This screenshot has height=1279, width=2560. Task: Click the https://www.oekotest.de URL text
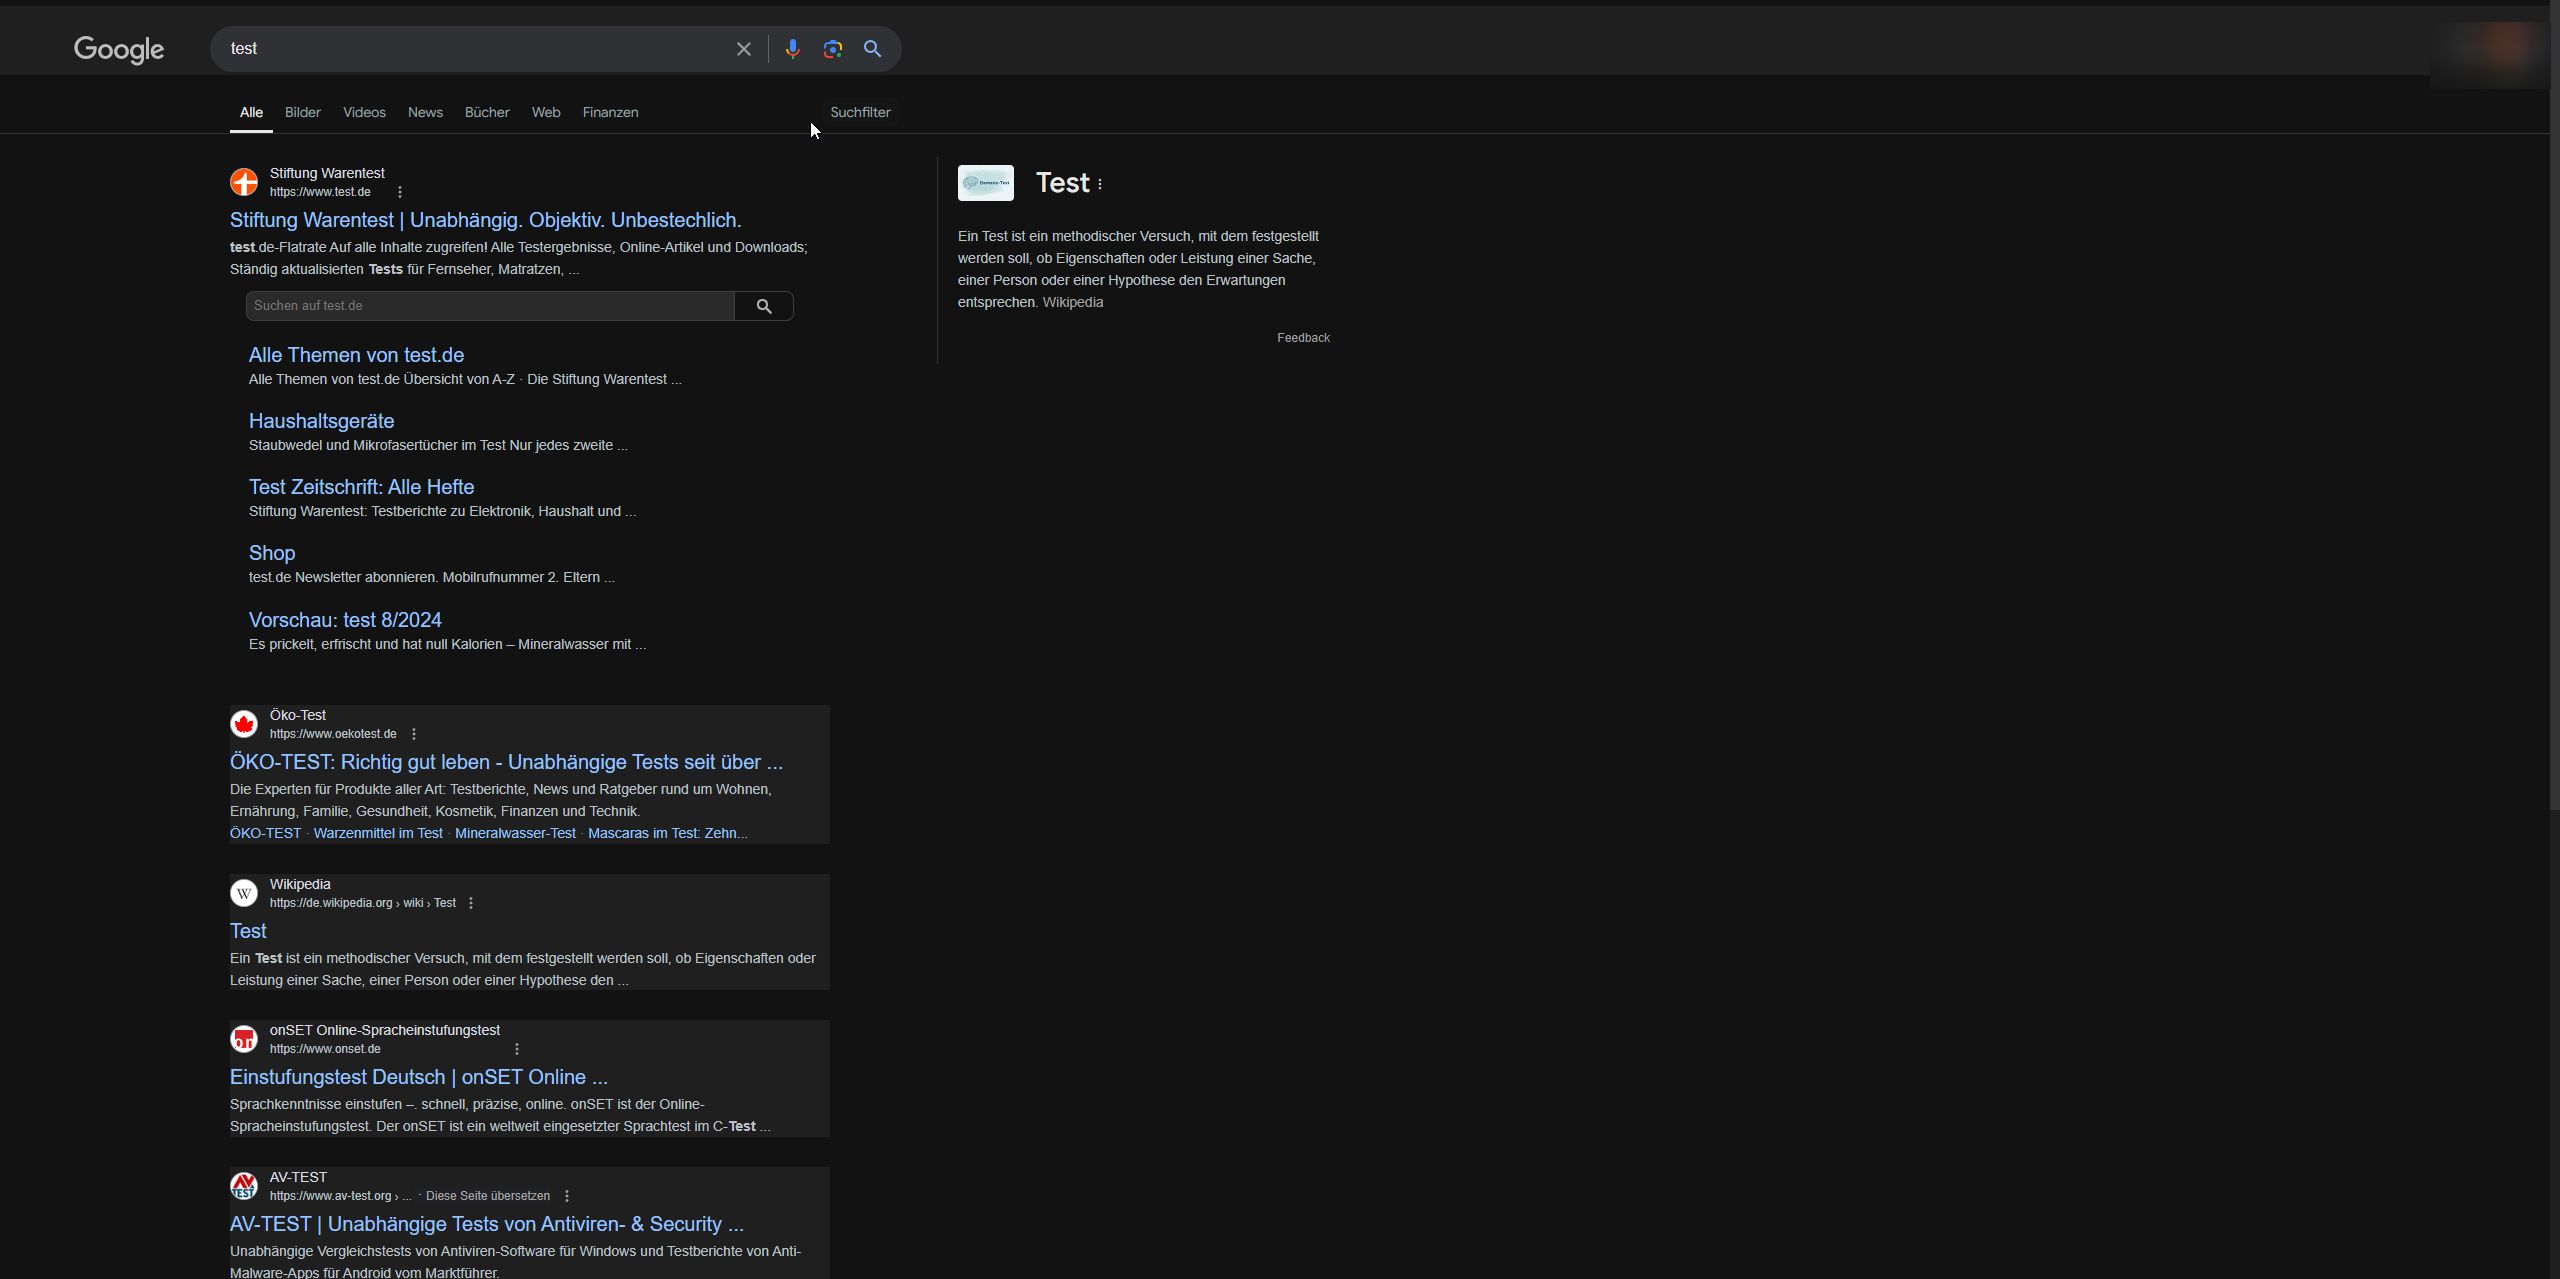(333, 734)
